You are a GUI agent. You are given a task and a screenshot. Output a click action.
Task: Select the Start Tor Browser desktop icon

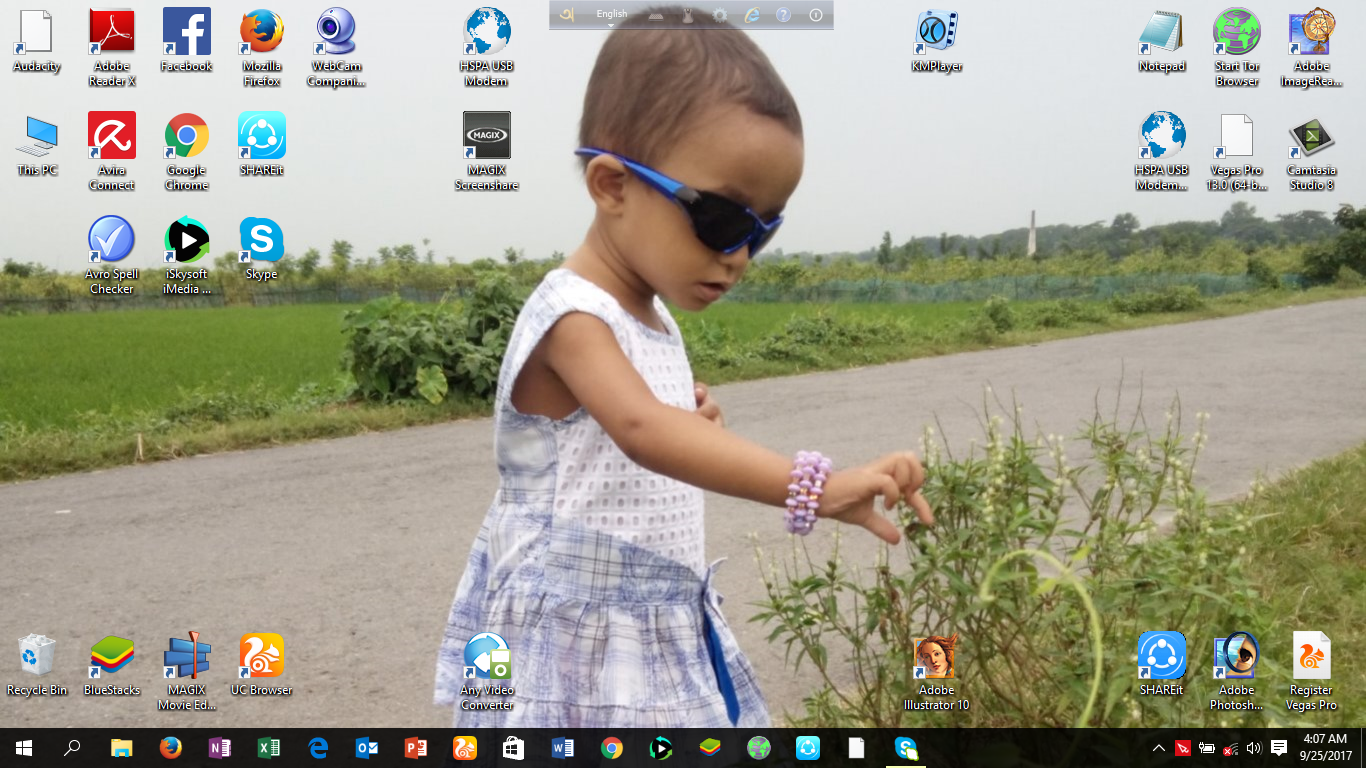tap(1237, 48)
